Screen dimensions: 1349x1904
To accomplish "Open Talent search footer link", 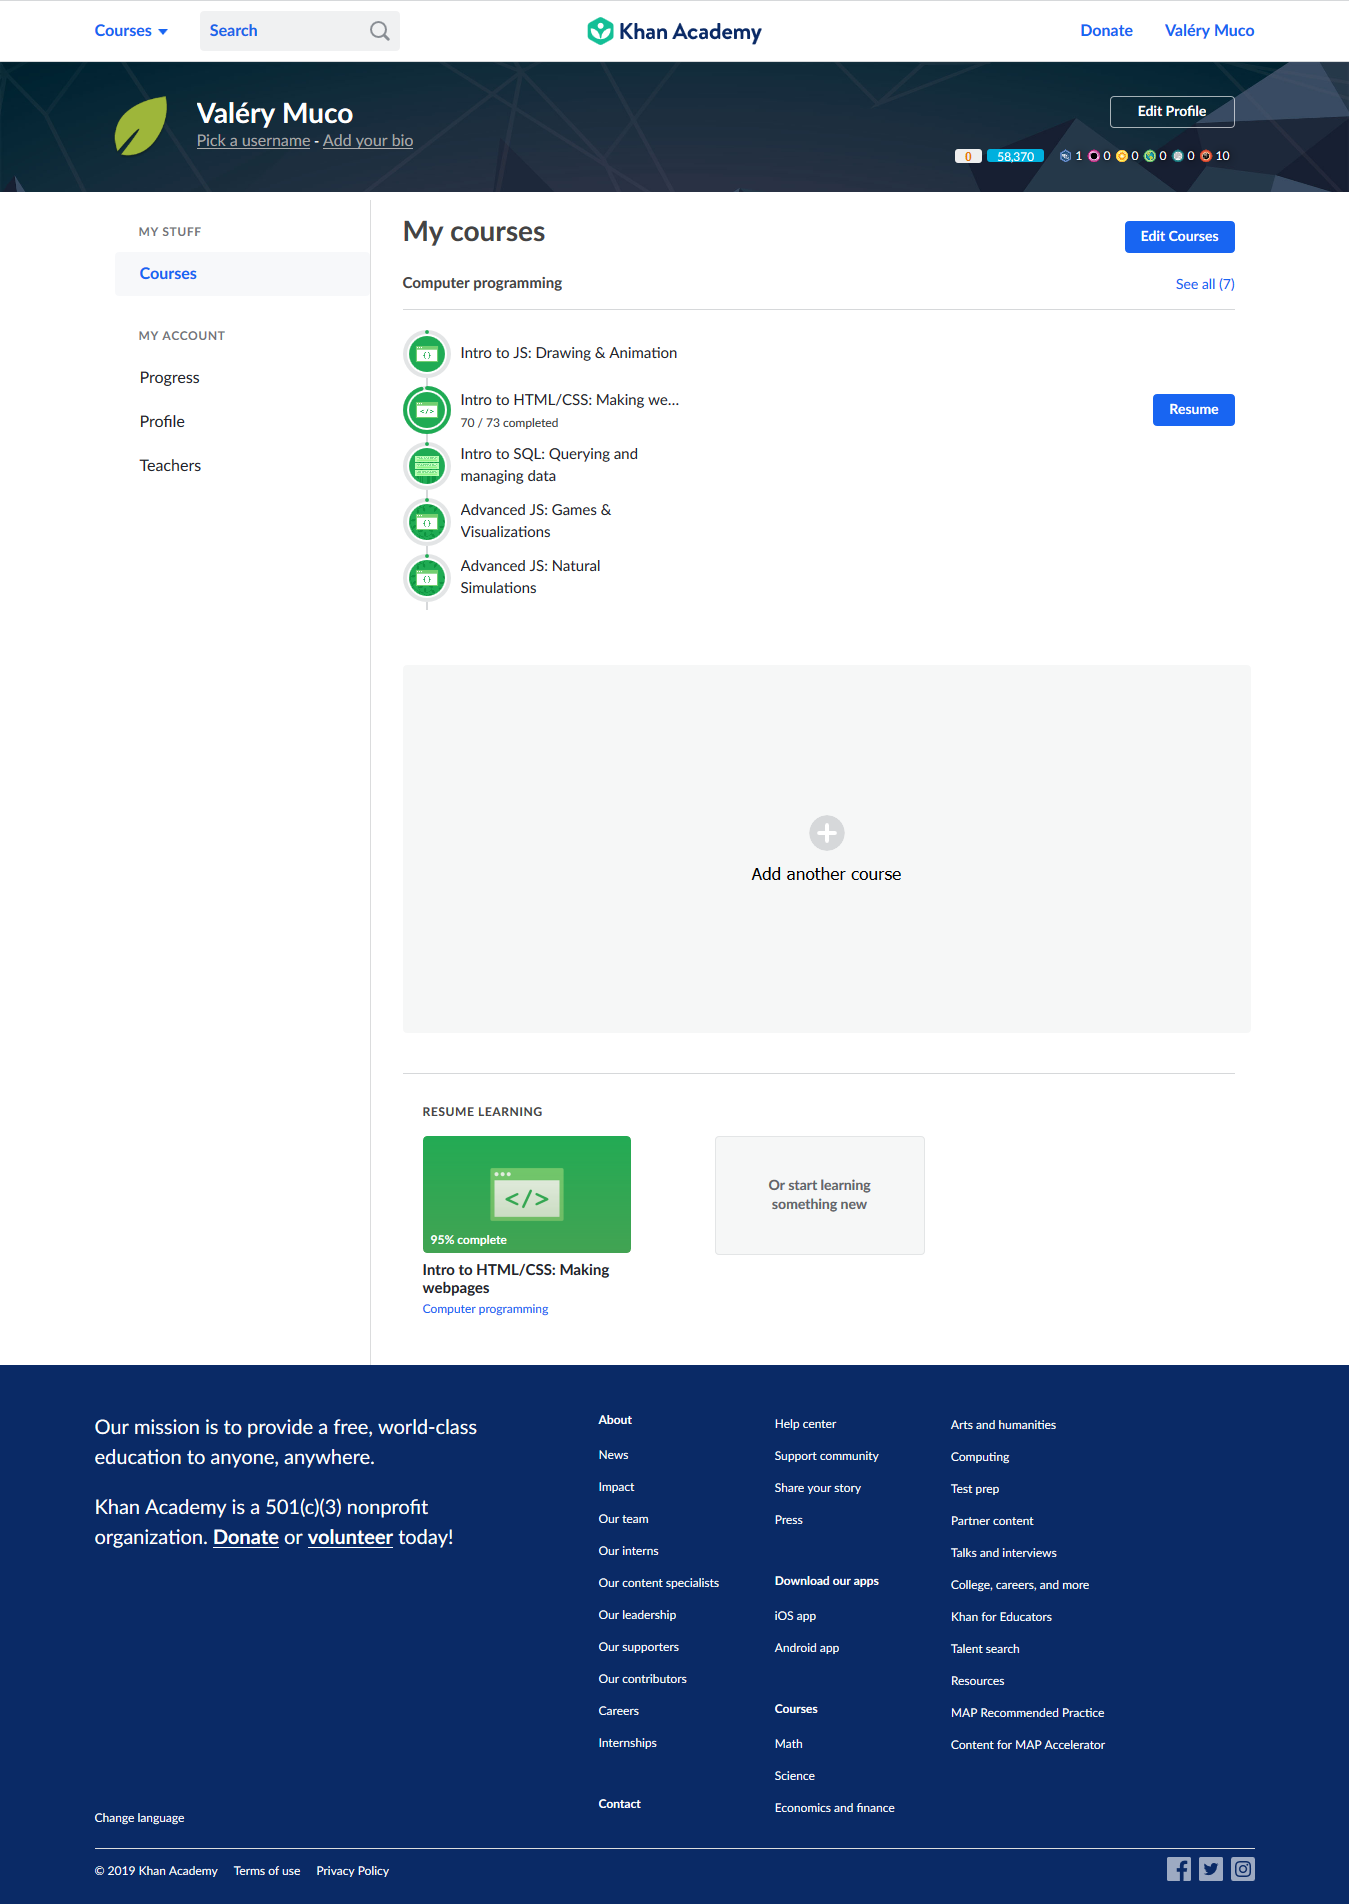I will click(x=985, y=1649).
